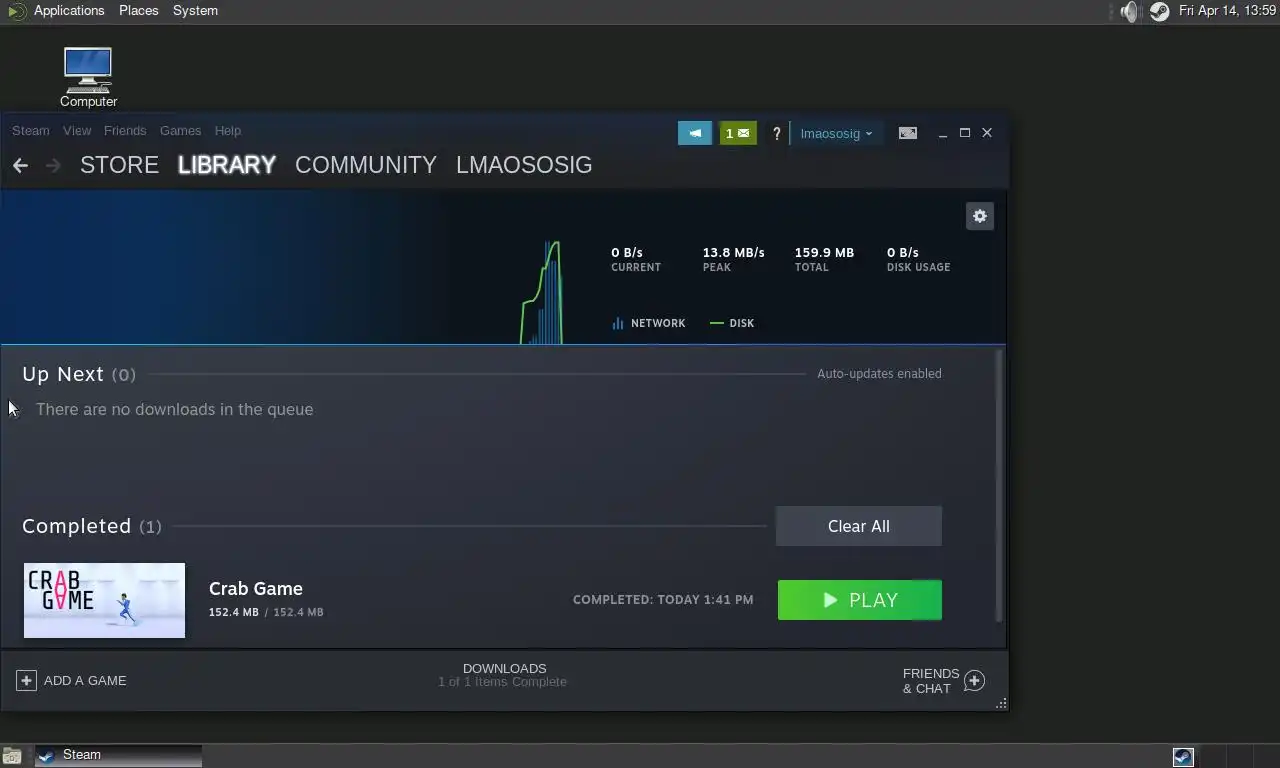This screenshot has height=768, width=1280.
Task: Open Steam help question mark
Action: point(776,133)
